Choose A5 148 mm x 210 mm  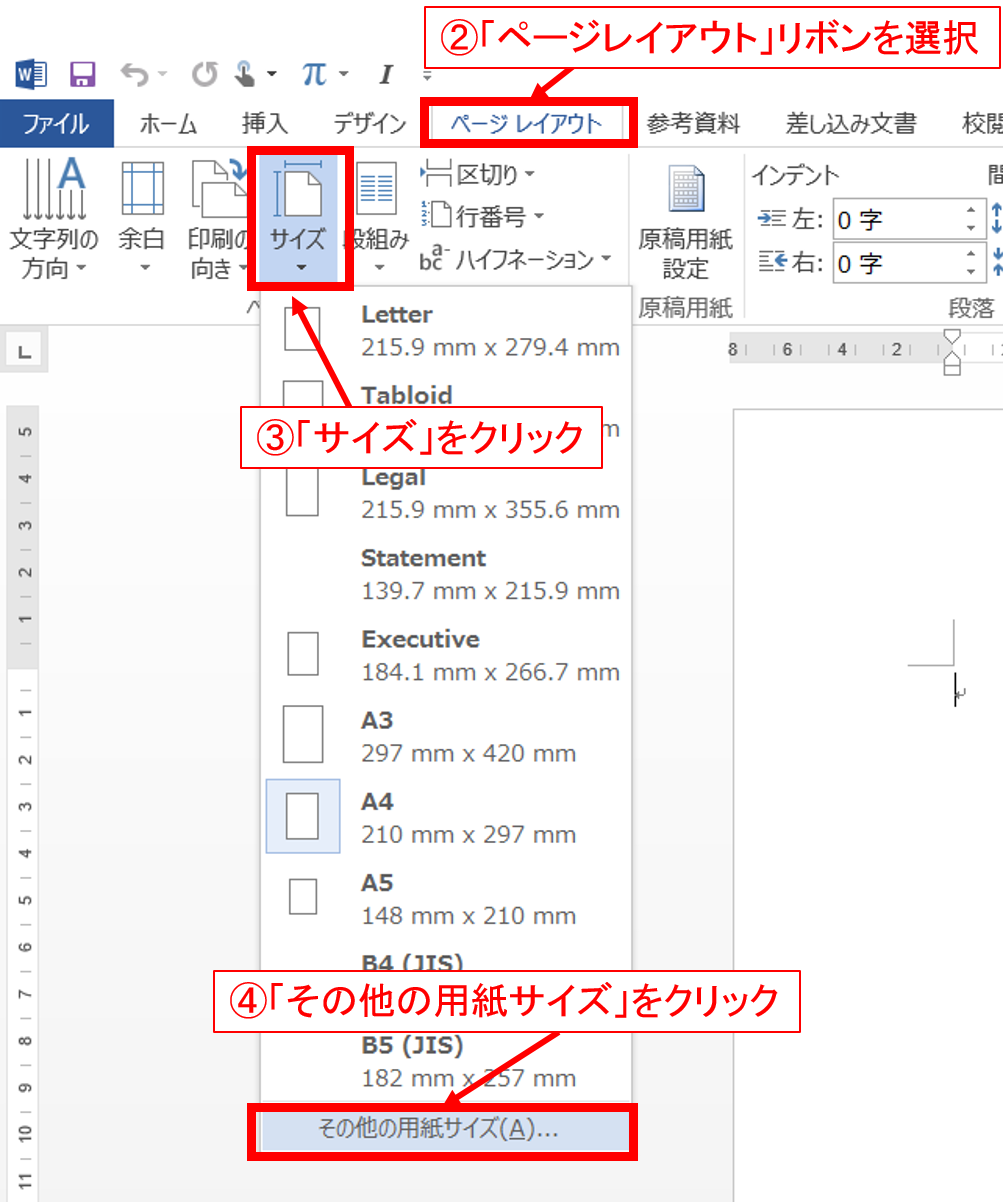(x=446, y=898)
